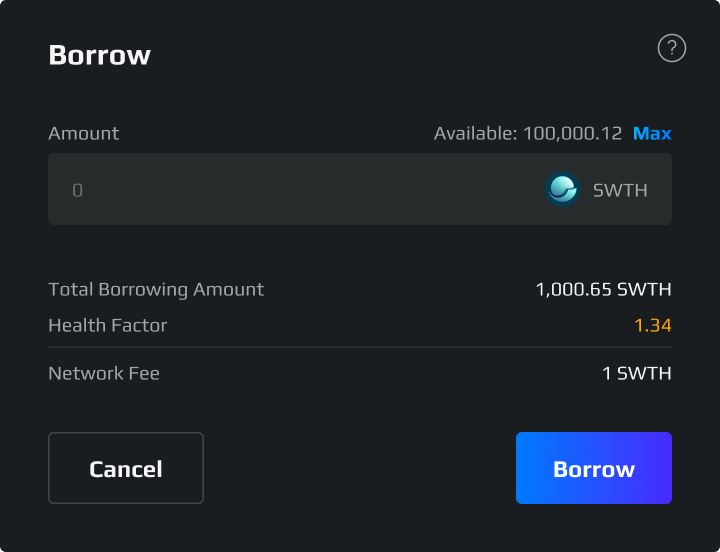The width and height of the screenshot is (720, 552).
Task: Select the 1,000.65 SWTH total value
Action: coord(603,290)
